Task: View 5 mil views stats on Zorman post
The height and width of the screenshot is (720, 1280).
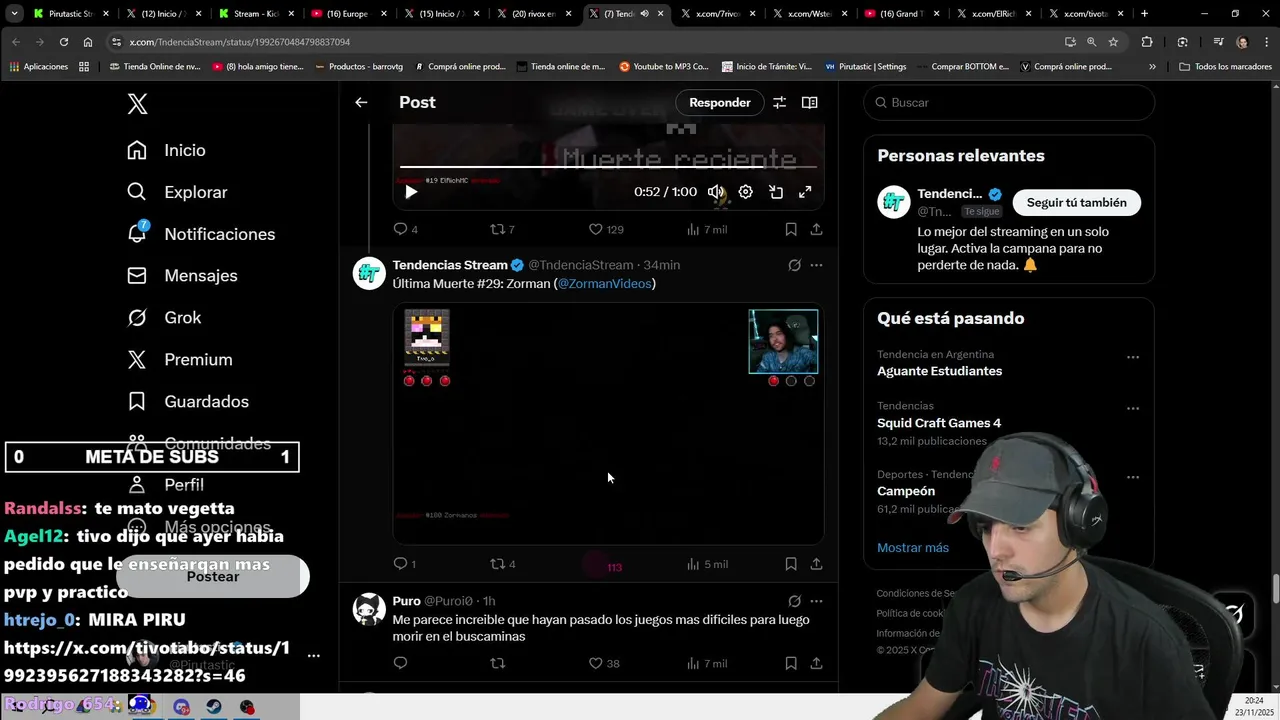Action: [x=707, y=564]
